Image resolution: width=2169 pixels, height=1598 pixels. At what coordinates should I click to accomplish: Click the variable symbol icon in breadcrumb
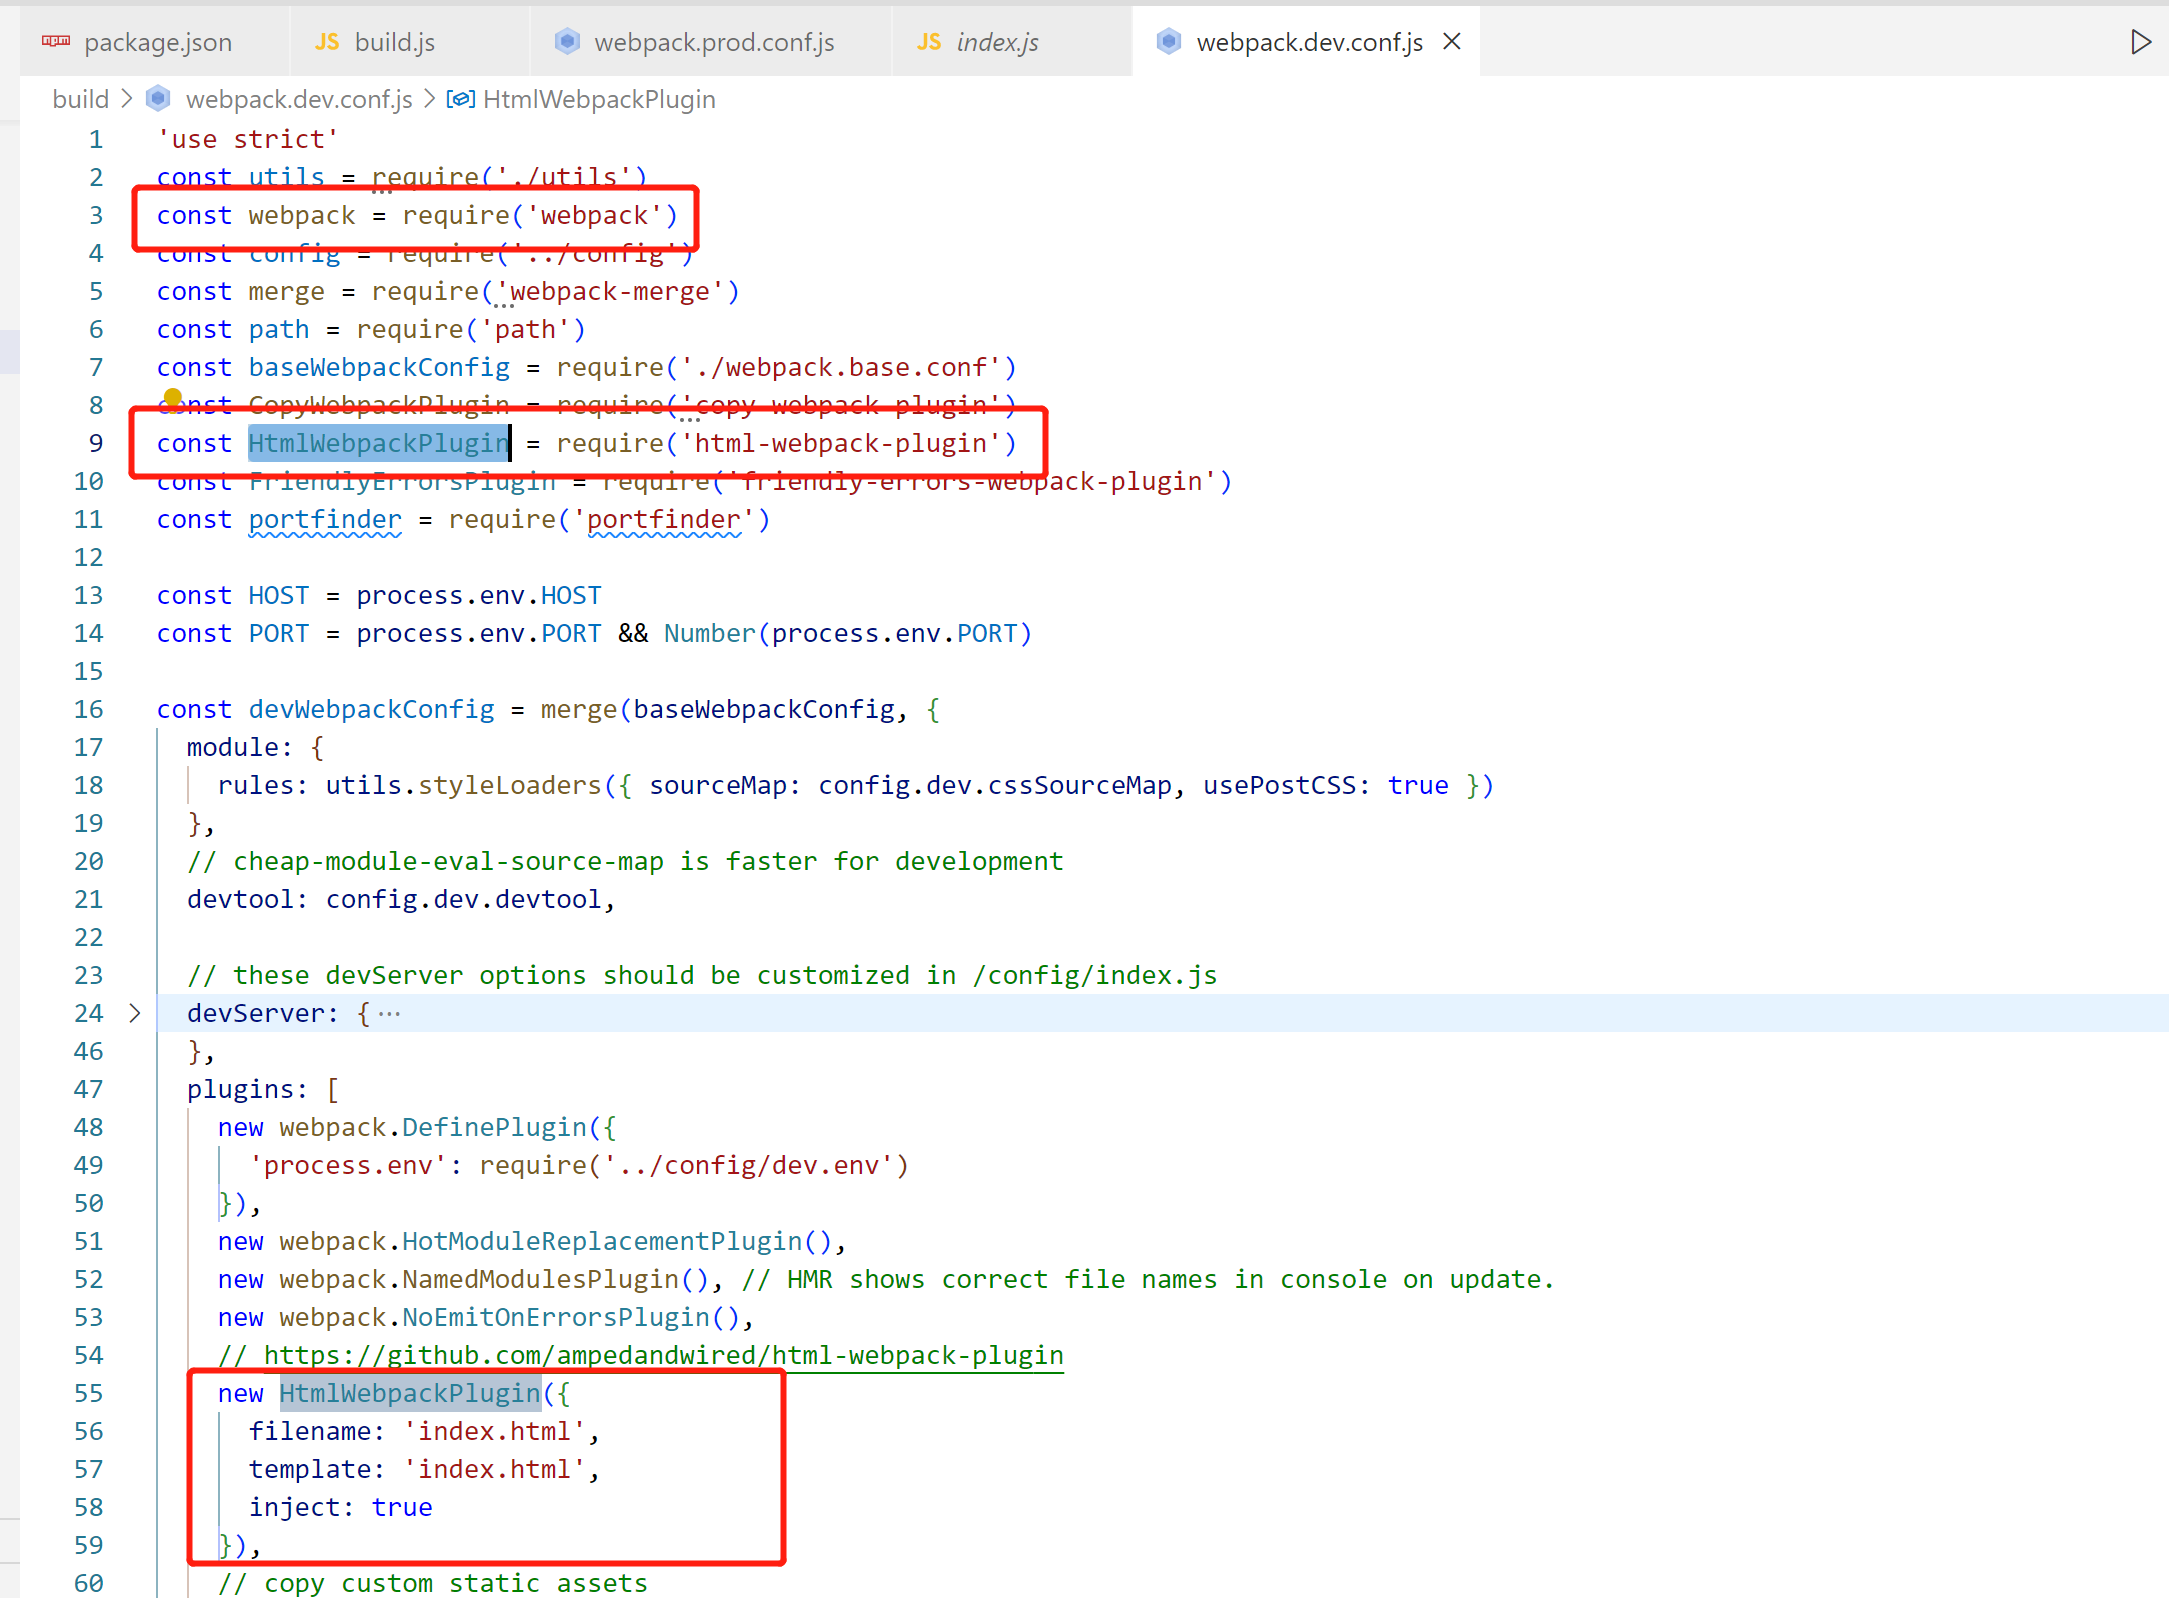coord(460,98)
